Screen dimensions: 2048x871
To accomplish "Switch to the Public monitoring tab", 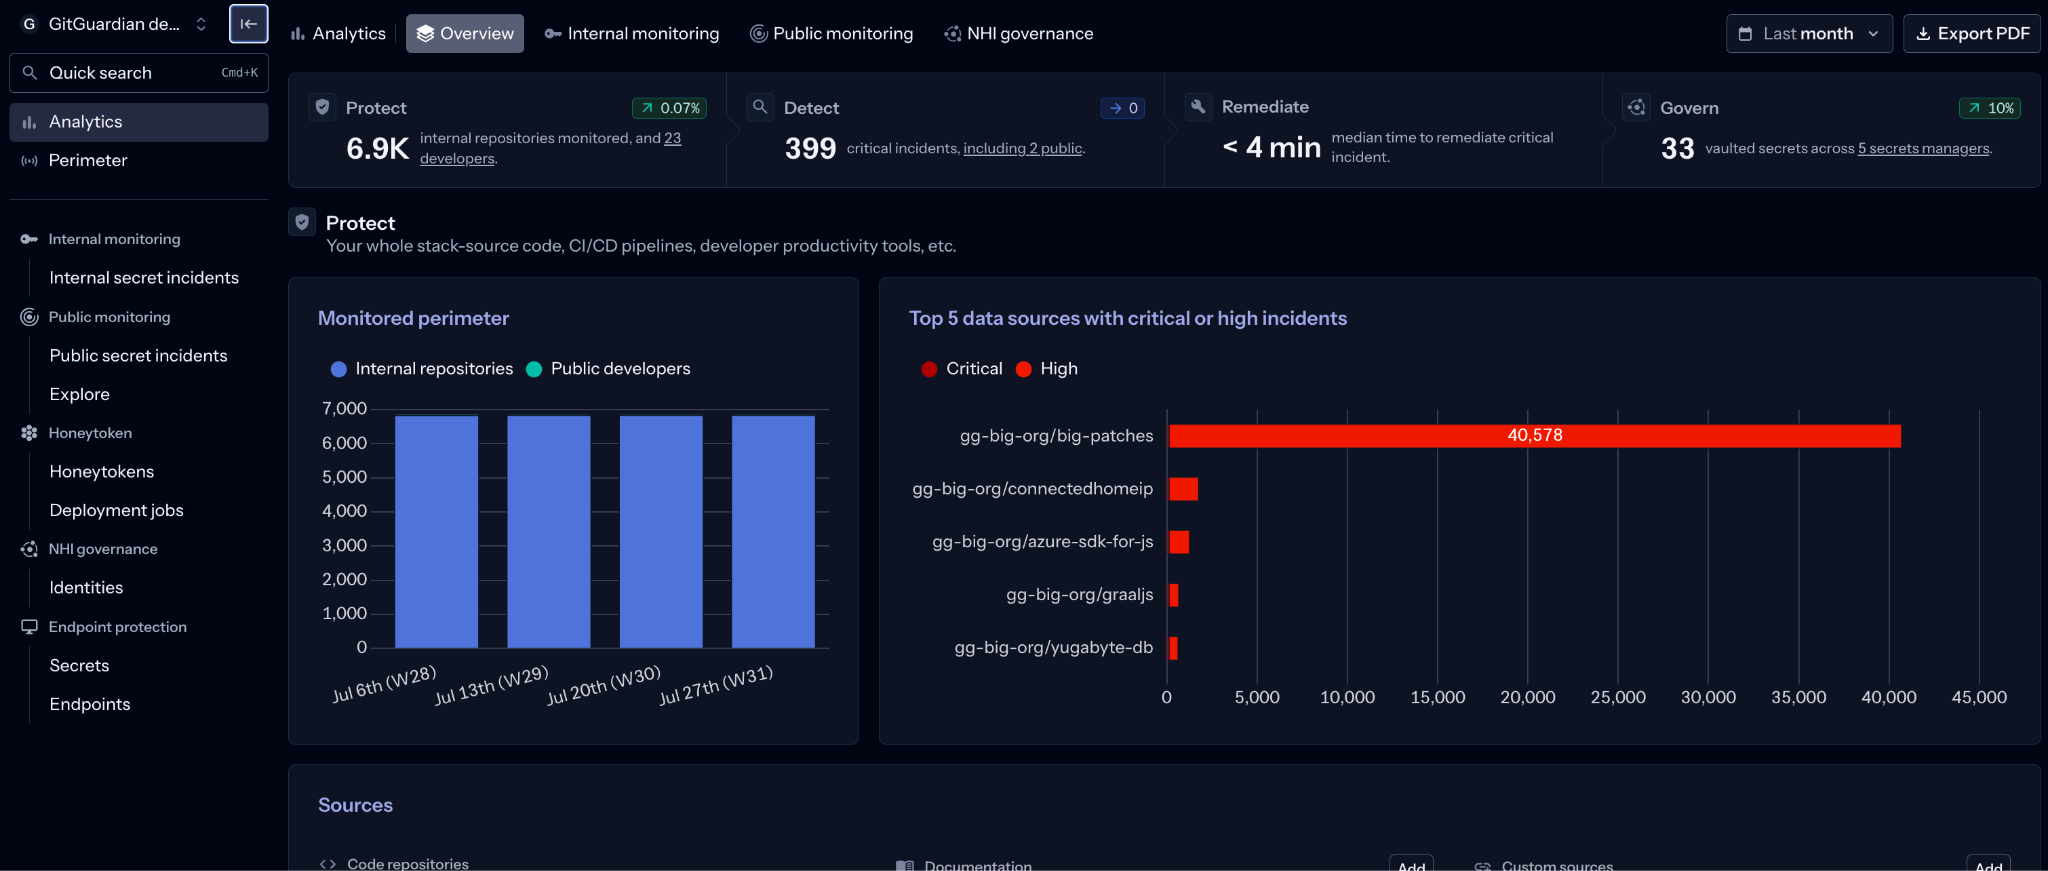I will point(832,34).
